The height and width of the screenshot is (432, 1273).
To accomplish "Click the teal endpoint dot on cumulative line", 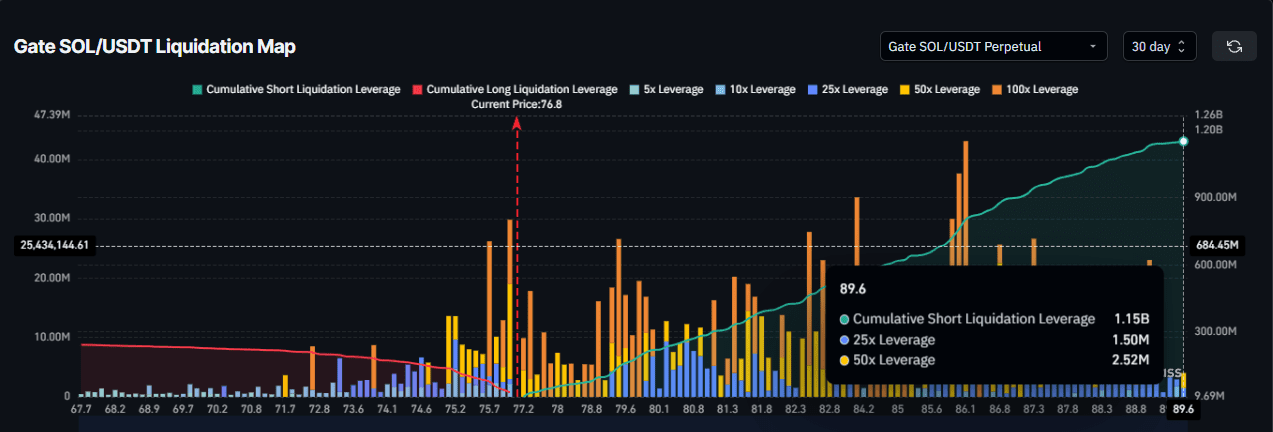I will (1183, 141).
